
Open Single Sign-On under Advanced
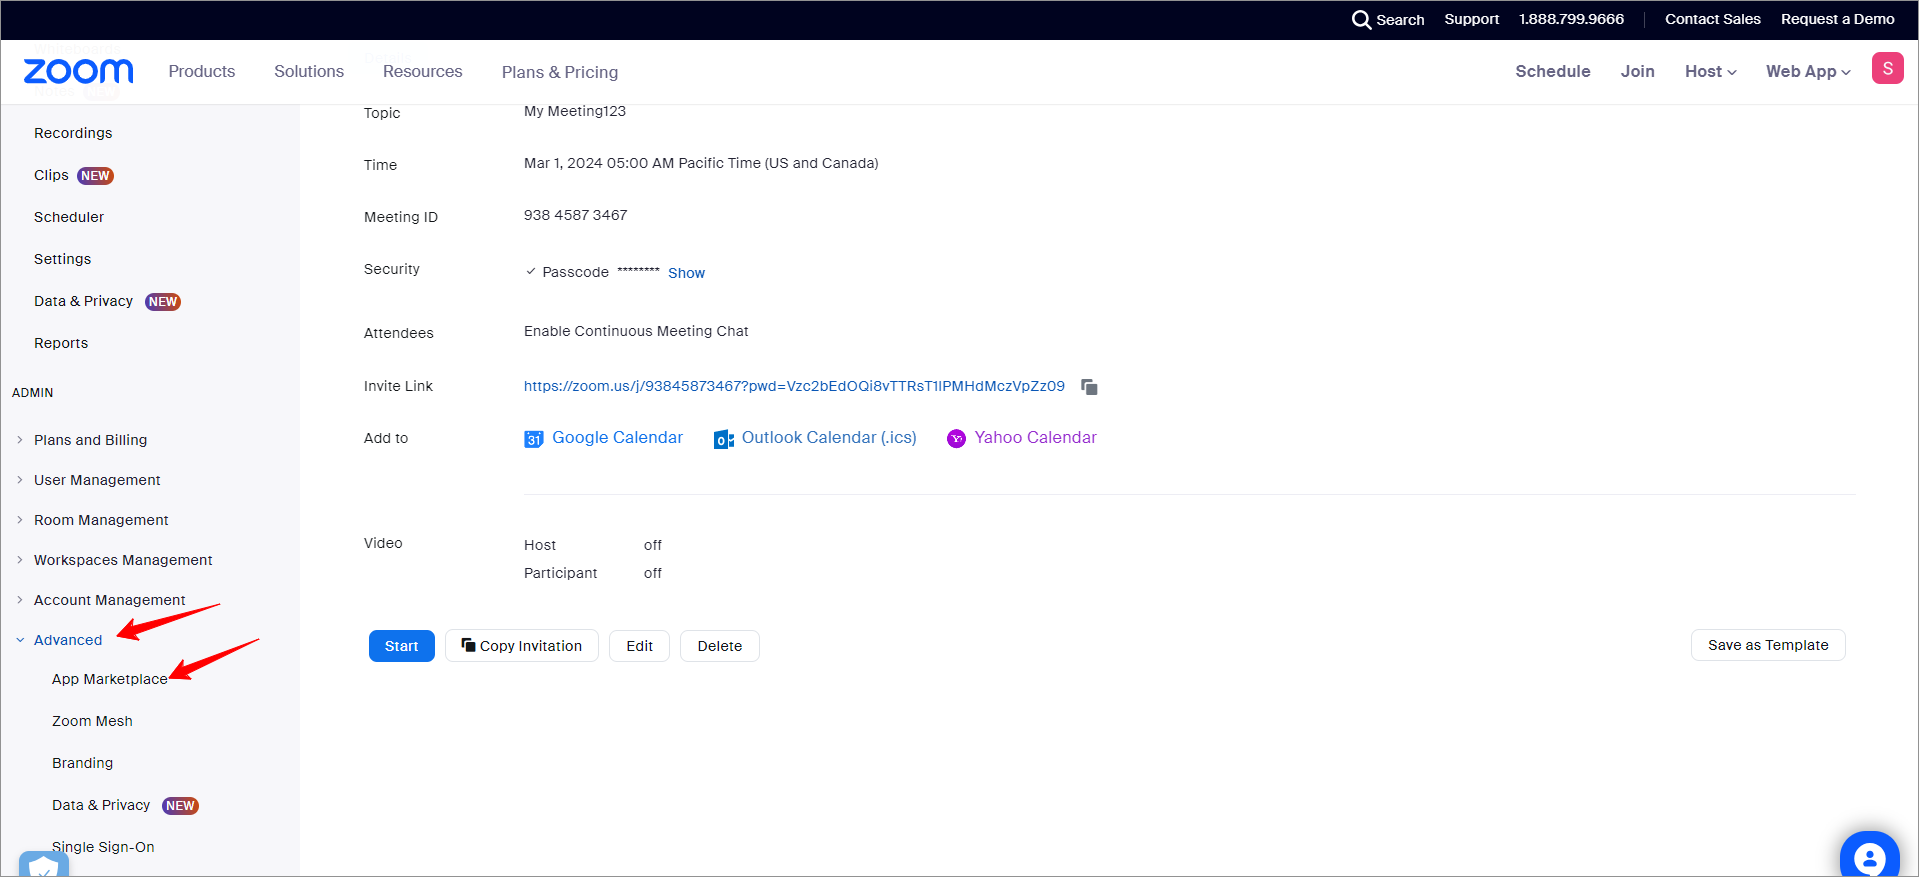pos(103,847)
